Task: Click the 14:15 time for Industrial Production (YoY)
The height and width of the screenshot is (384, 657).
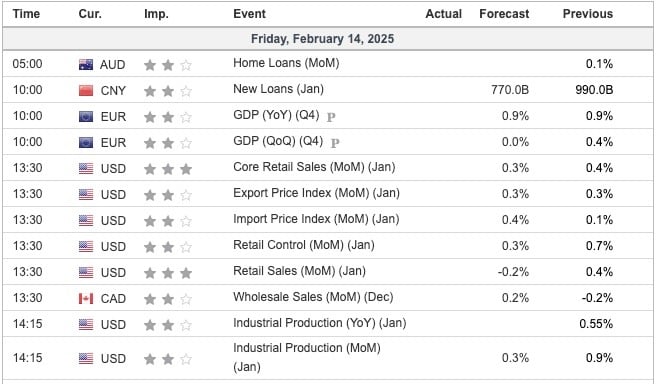Action: coord(27,324)
